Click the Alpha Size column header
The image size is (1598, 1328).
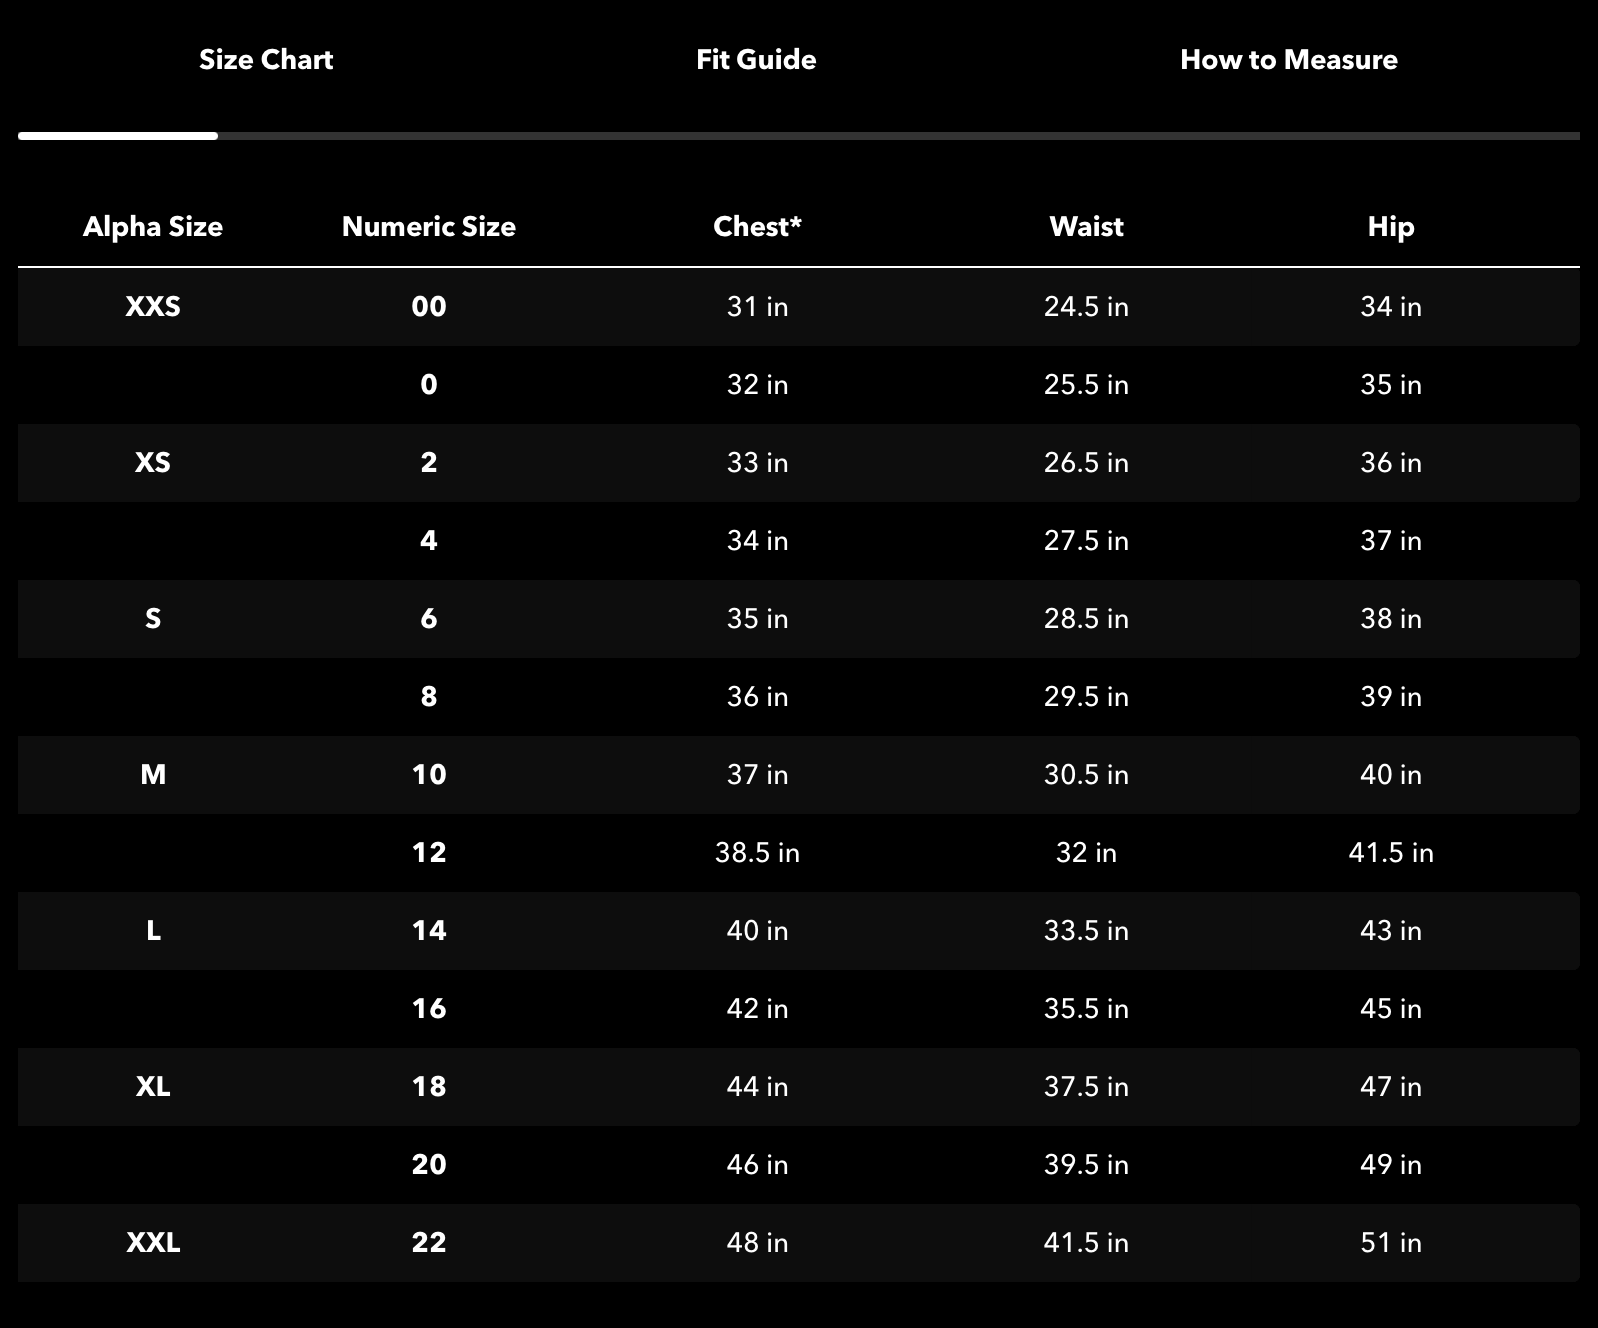click(x=153, y=227)
